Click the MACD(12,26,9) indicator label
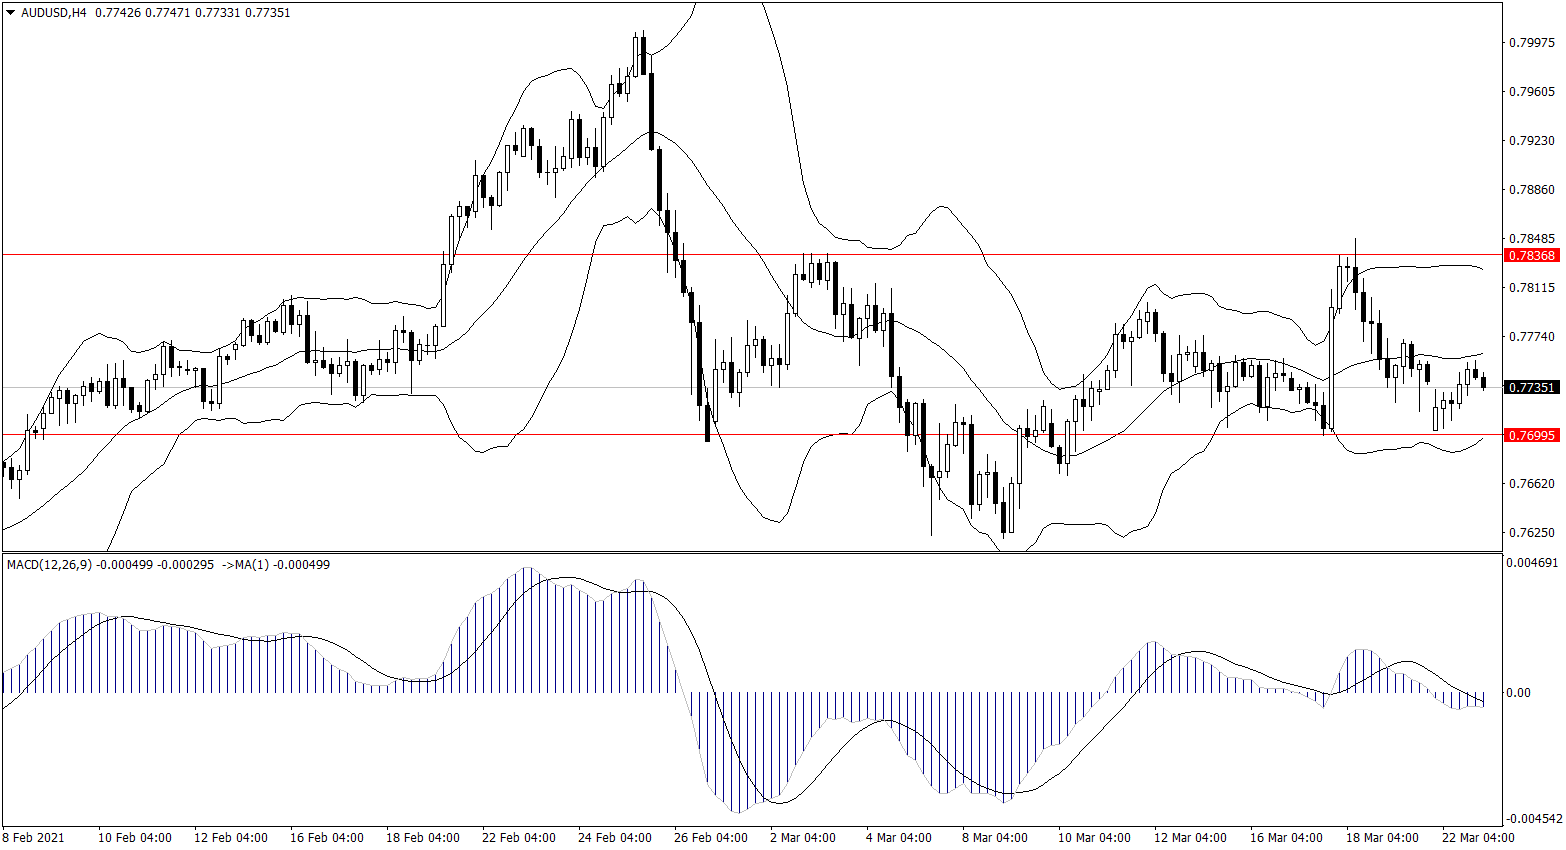This screenshot has height=850, width=1566. 49,565
